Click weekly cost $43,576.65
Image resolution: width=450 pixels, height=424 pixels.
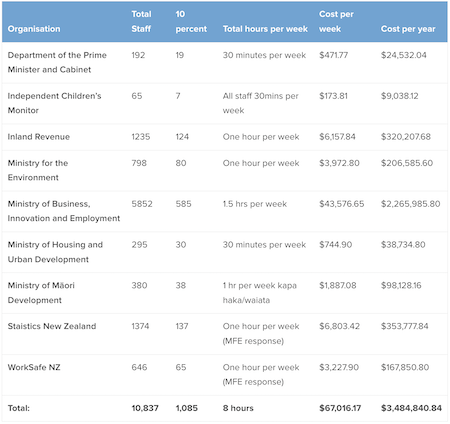pos(342,204)
